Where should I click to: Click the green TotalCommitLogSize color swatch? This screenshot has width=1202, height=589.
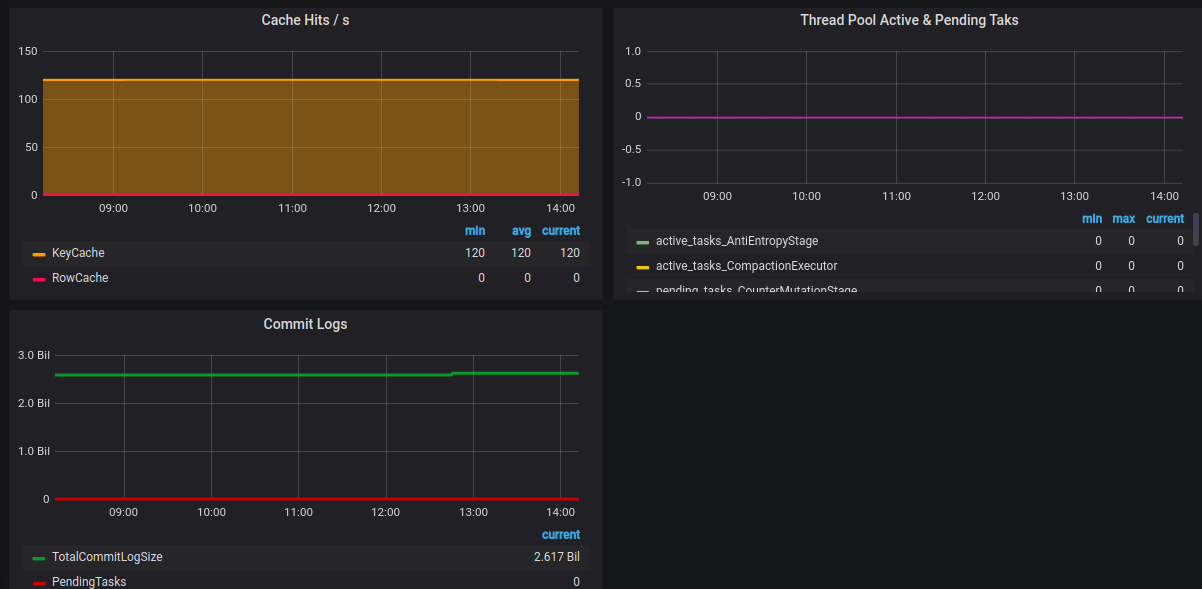pos(39,558)
